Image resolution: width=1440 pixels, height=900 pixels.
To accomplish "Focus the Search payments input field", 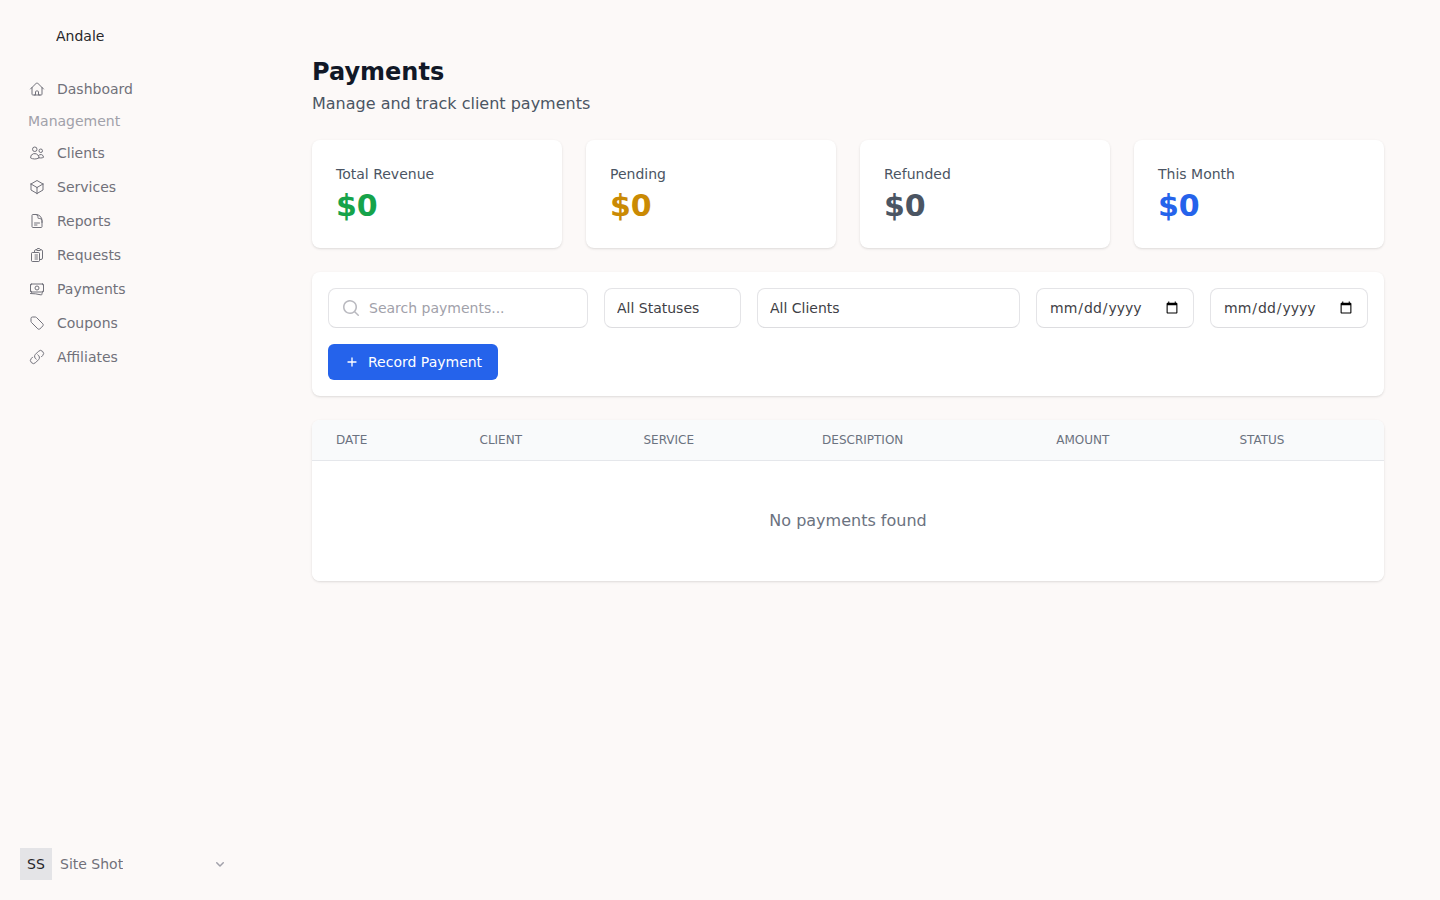I will (x=458, y=308).
